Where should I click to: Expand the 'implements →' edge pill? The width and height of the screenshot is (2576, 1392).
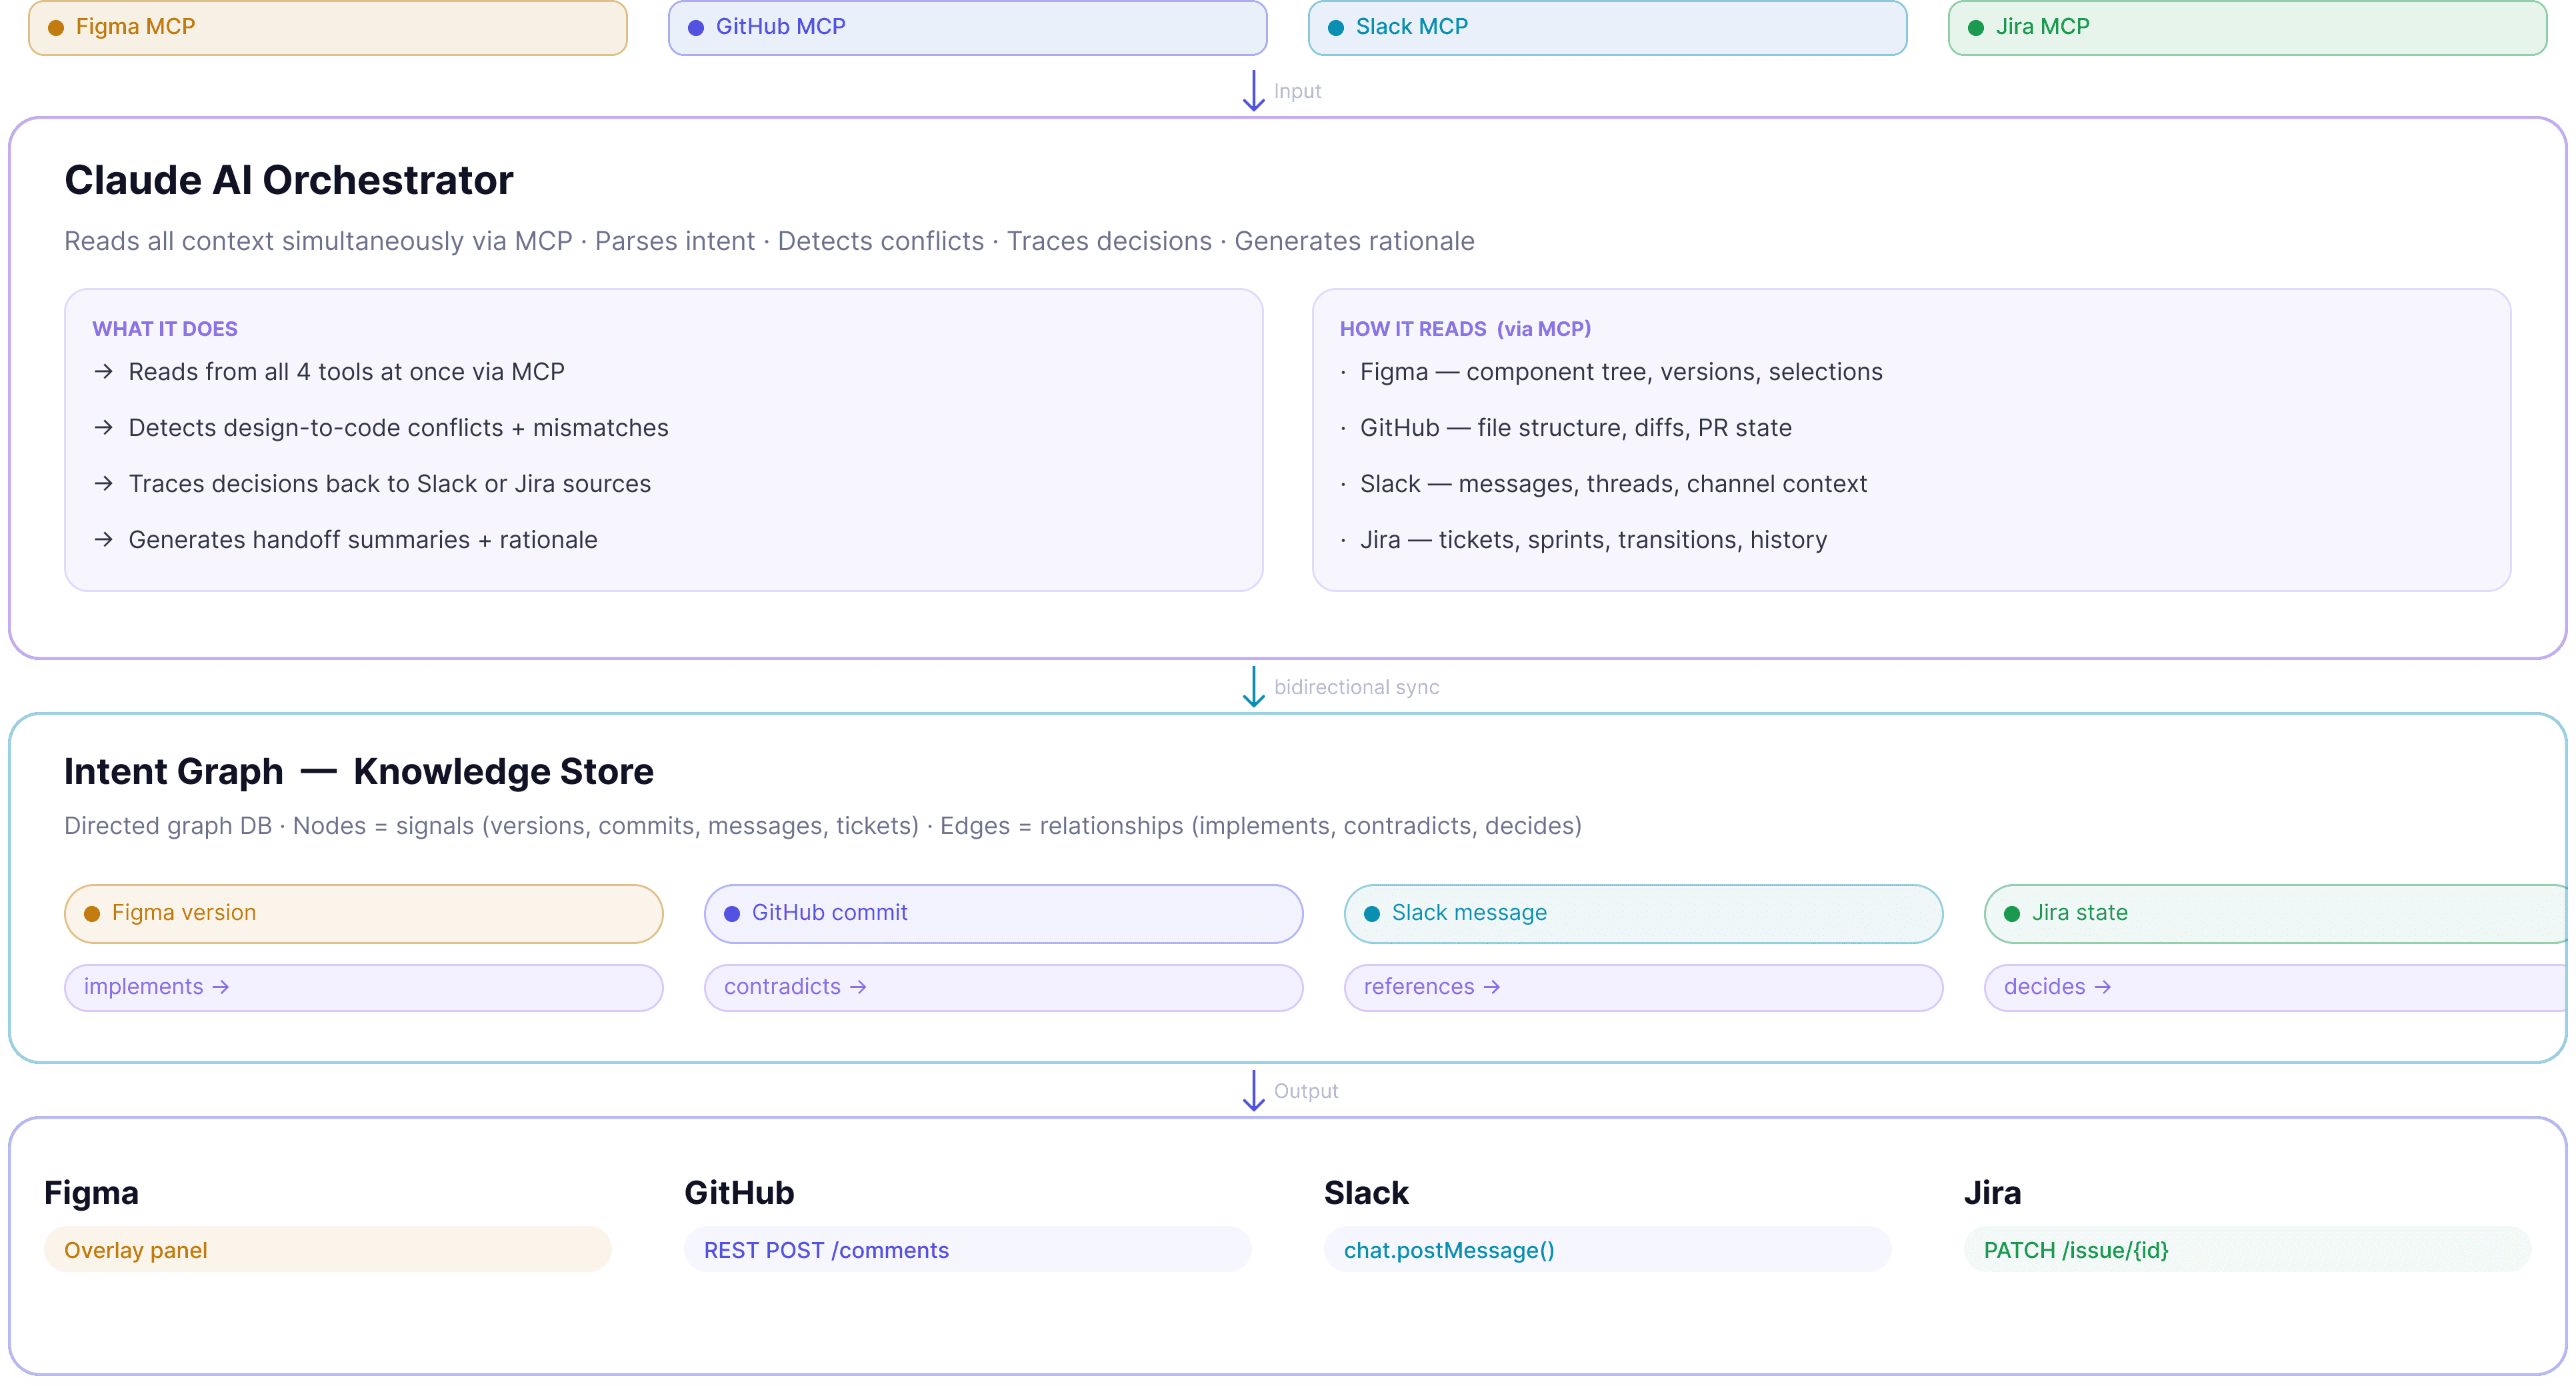[363, 987]
